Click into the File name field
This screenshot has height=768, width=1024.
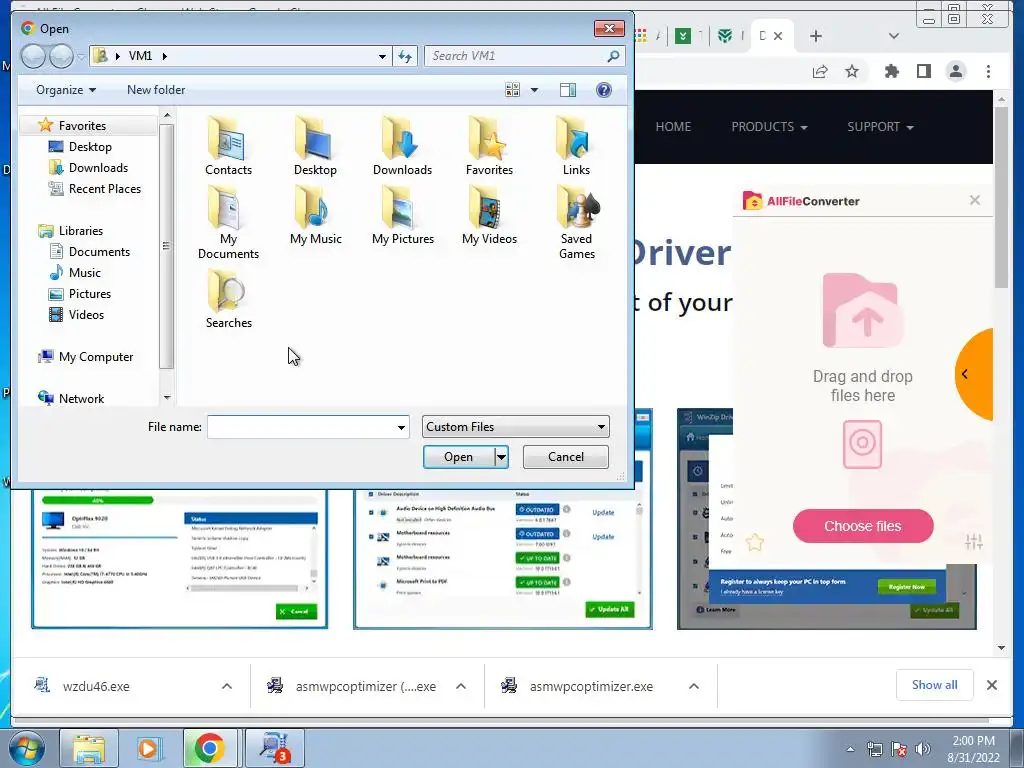coord(301,427)
